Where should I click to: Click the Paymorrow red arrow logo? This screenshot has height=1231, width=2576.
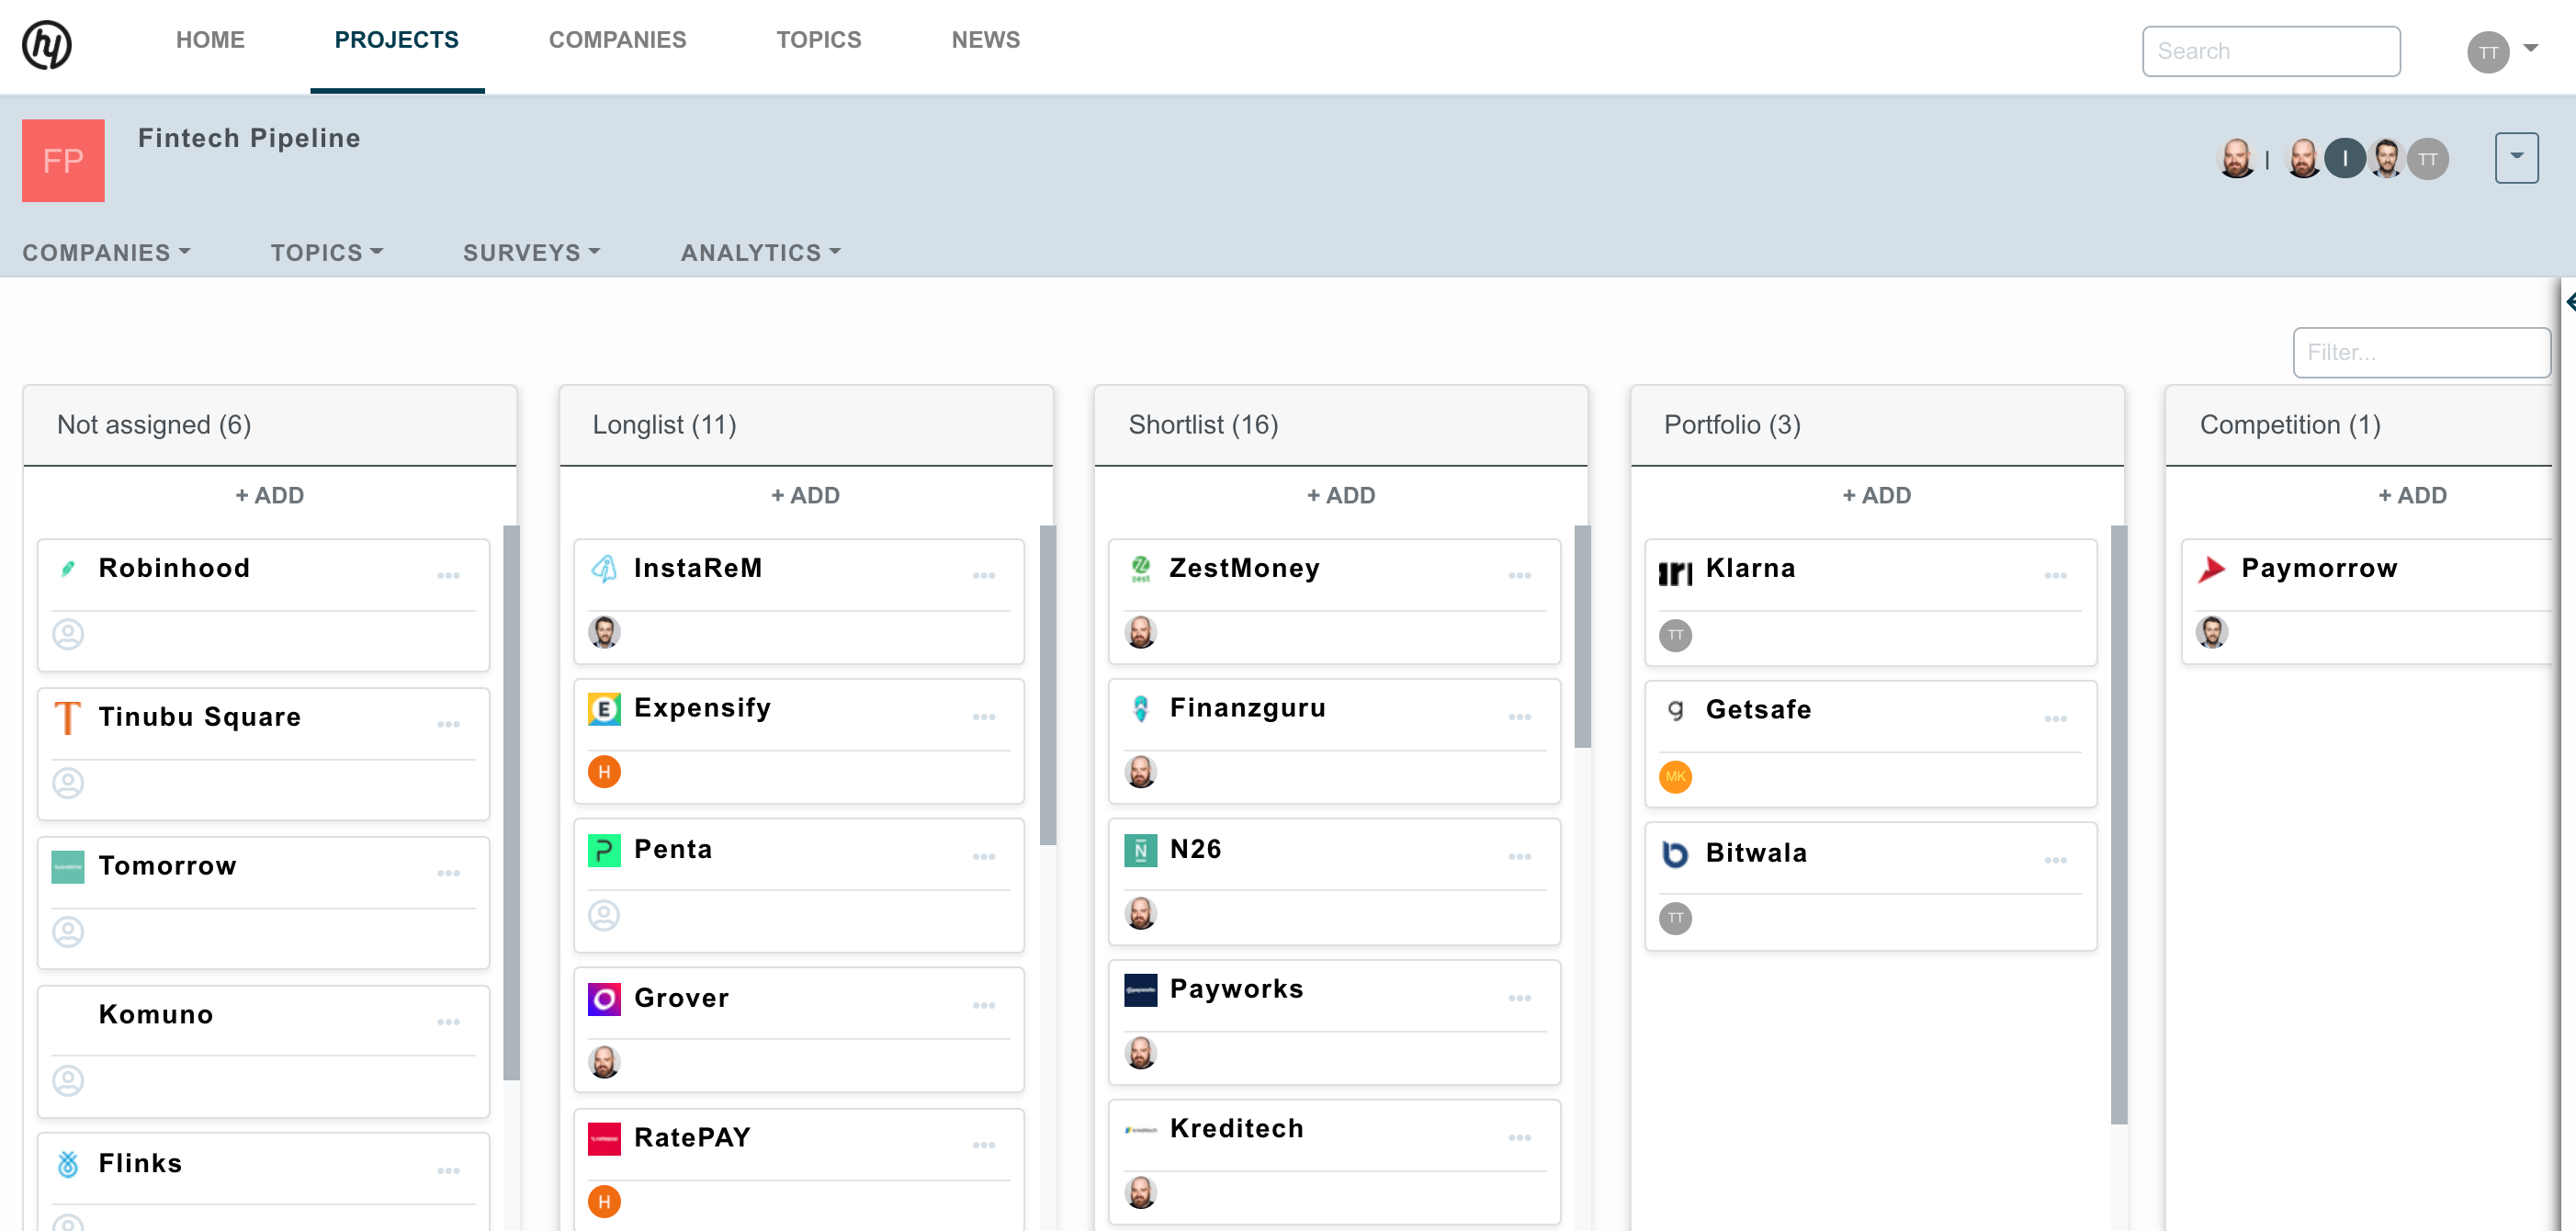[2212, 569]
